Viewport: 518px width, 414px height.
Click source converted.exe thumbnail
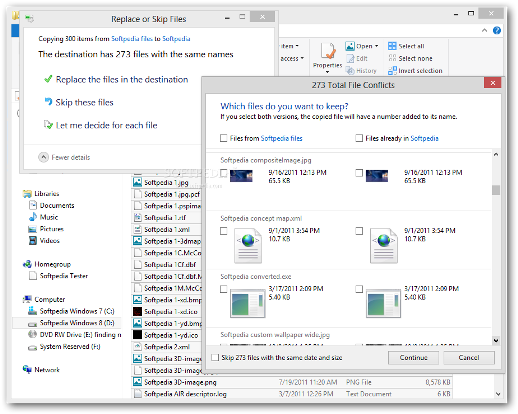coord(248,303)
